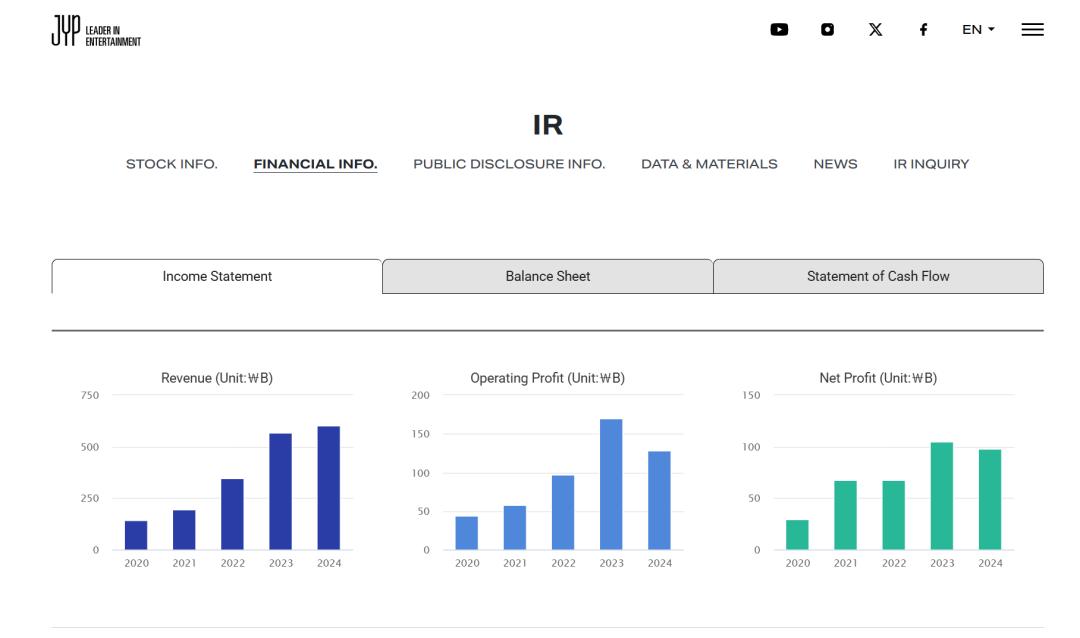Viewport: 1080px width, 638px height.
Task: Click the 2024 Revenue bar
Action: click(x=329, y=488)
